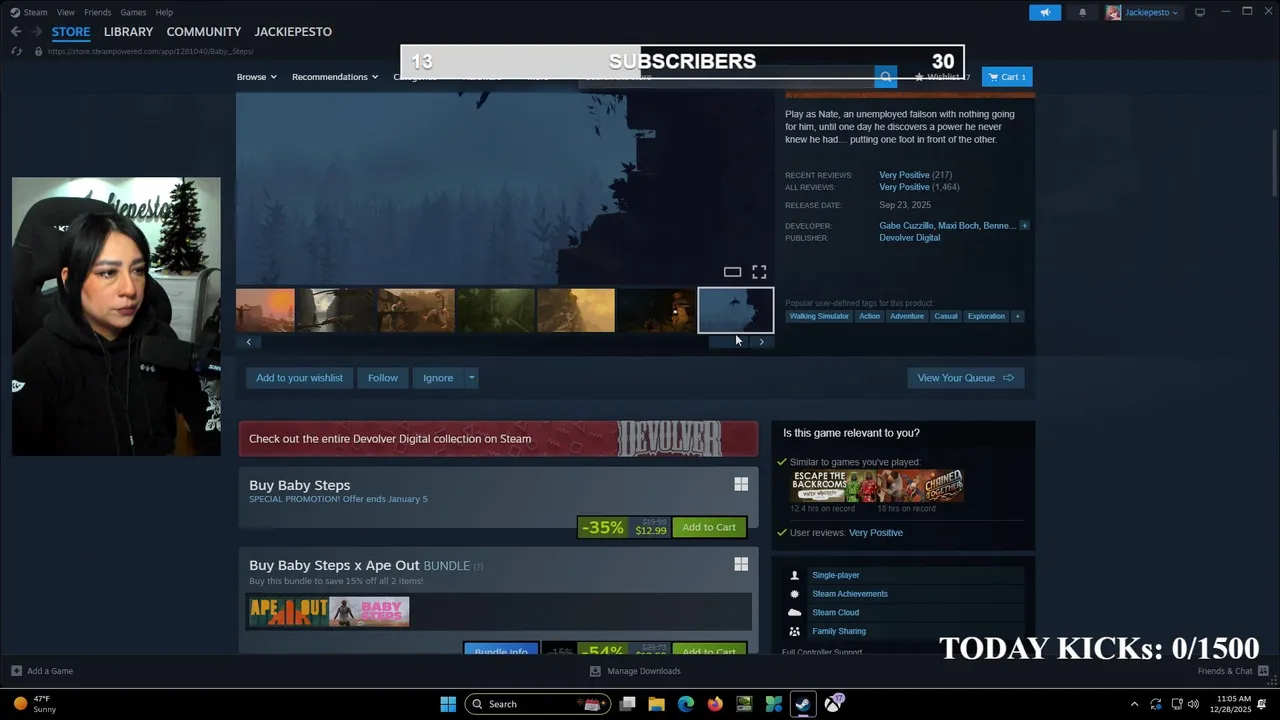1280x720 pixels.
Task: Click the Single-player feature link
Action: pos(836,575)
